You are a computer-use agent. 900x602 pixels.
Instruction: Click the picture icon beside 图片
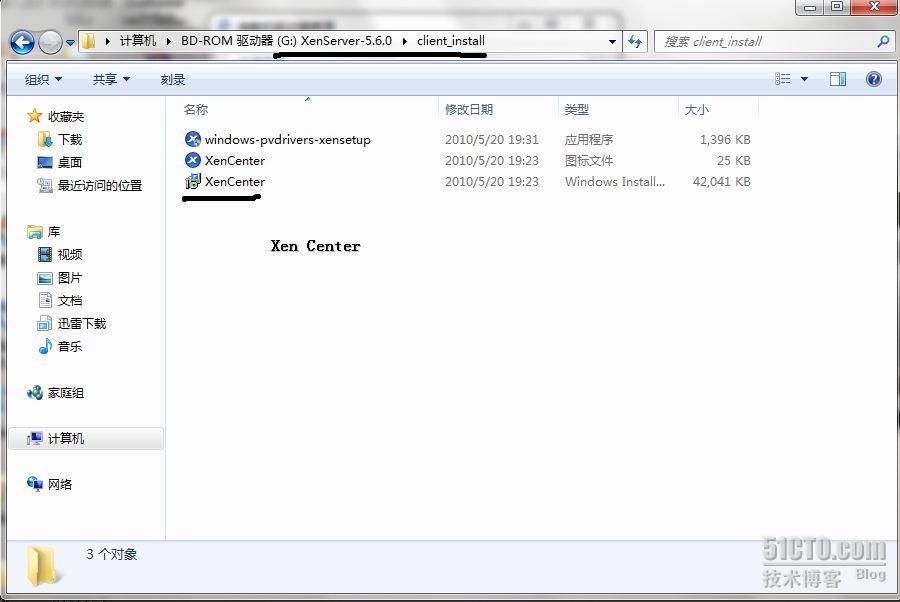coord(45,278)
